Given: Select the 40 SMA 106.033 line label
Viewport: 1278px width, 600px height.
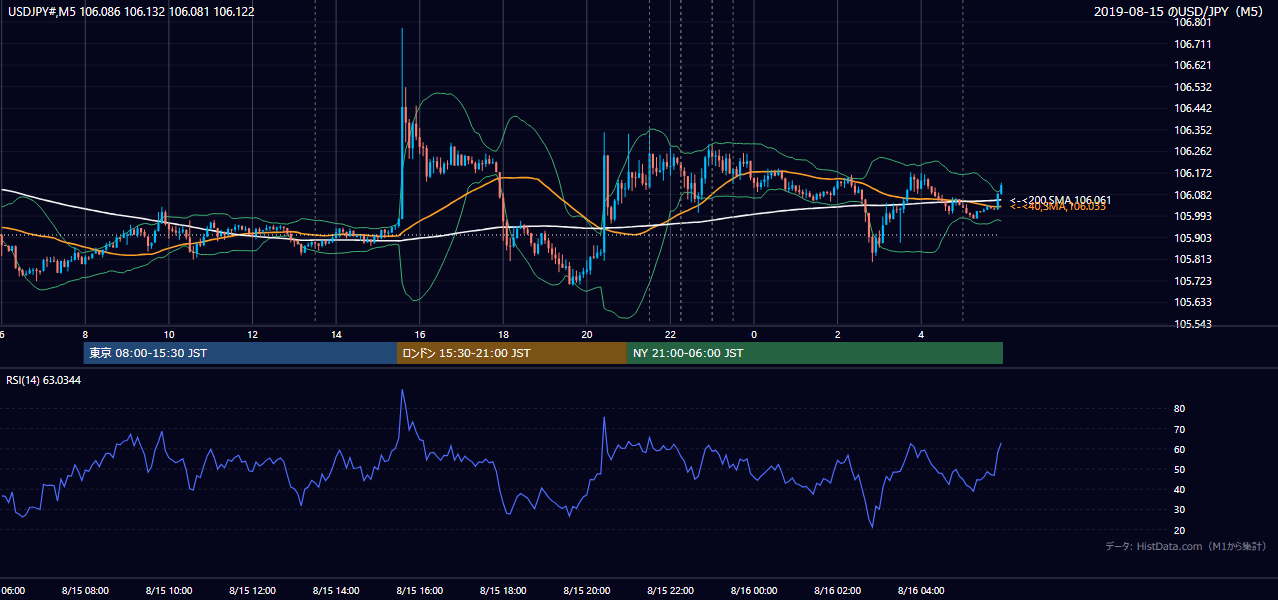Looking at the screenshot, I should pos(1057,207).
